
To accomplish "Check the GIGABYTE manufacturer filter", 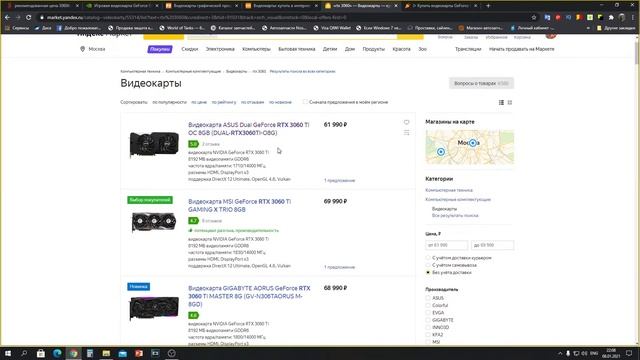I will 428,320.
